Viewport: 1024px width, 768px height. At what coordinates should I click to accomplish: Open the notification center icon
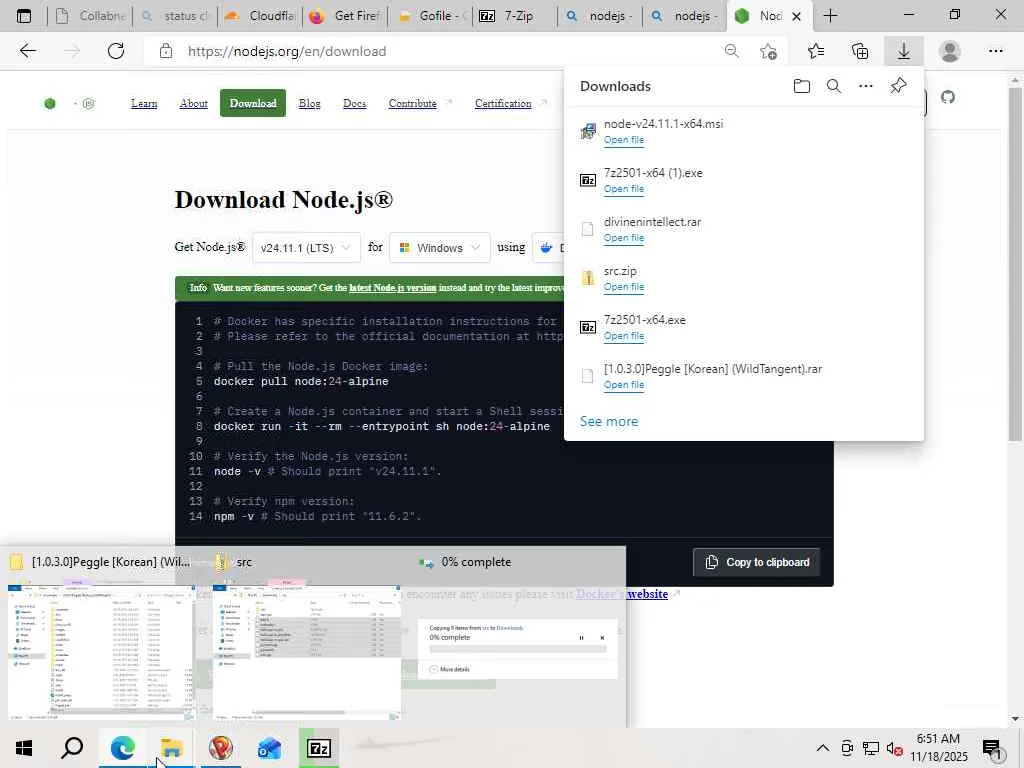pos(993,748)
